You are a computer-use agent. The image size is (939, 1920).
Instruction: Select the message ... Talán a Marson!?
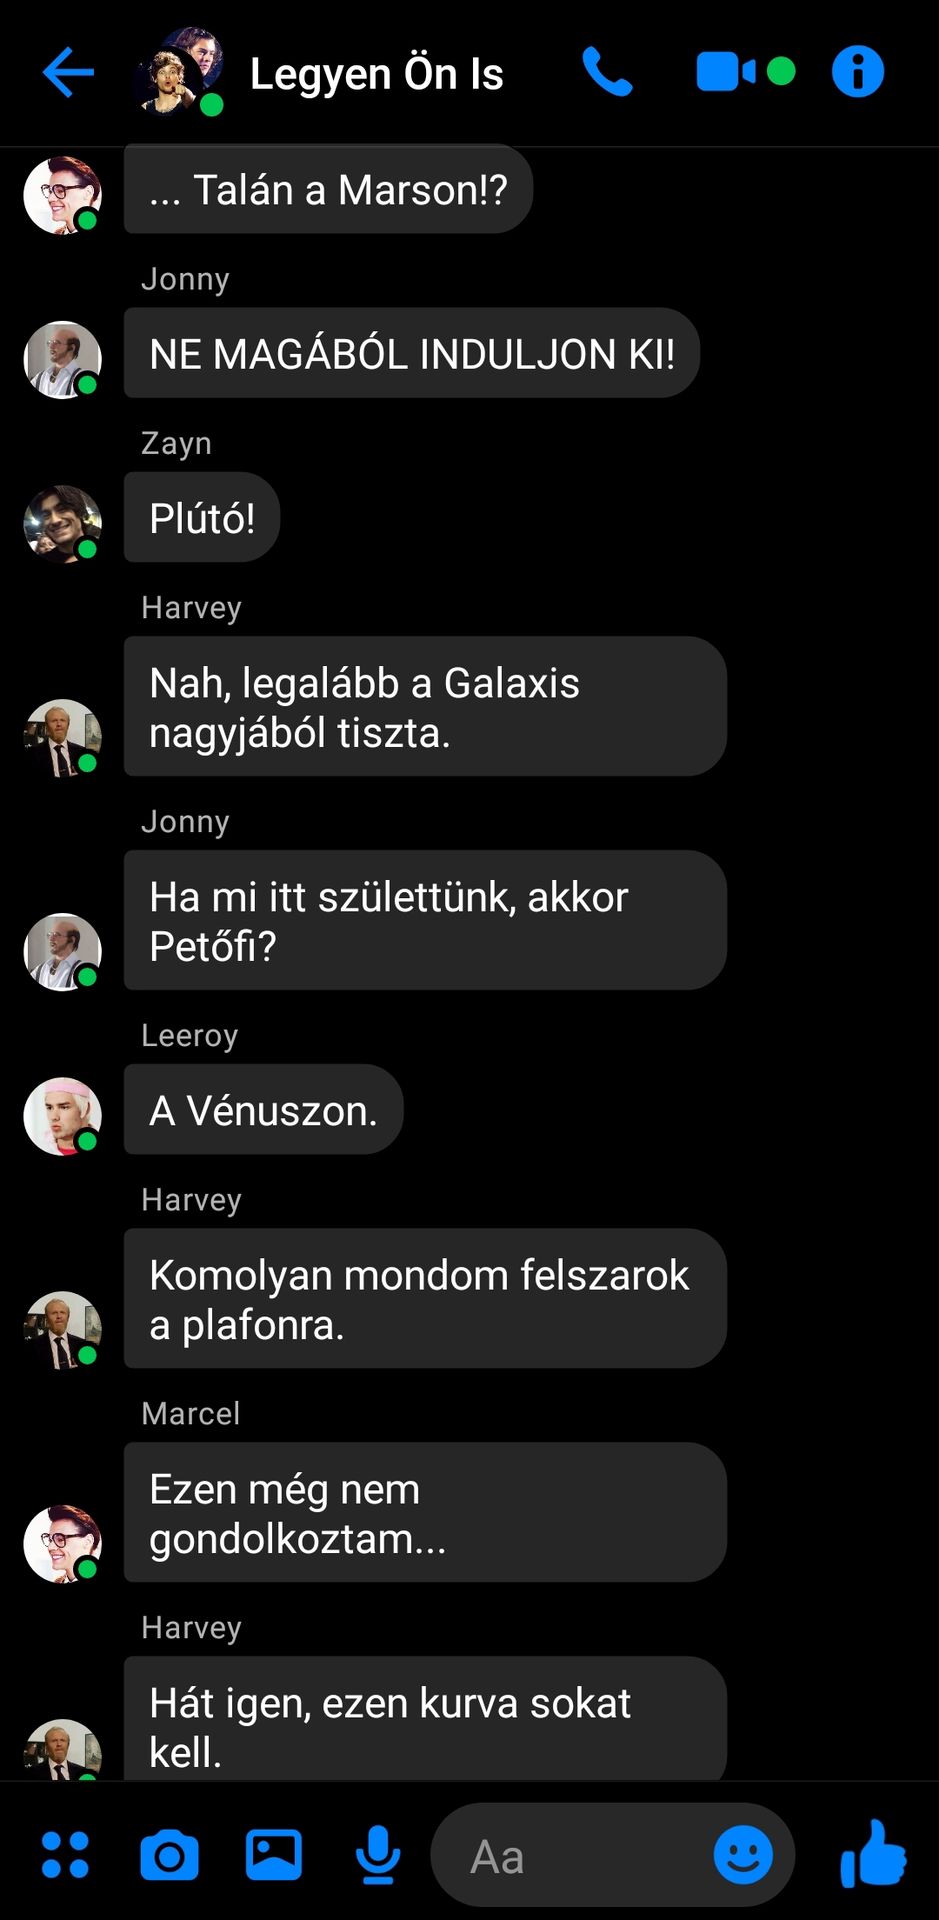tap(328, 189)
